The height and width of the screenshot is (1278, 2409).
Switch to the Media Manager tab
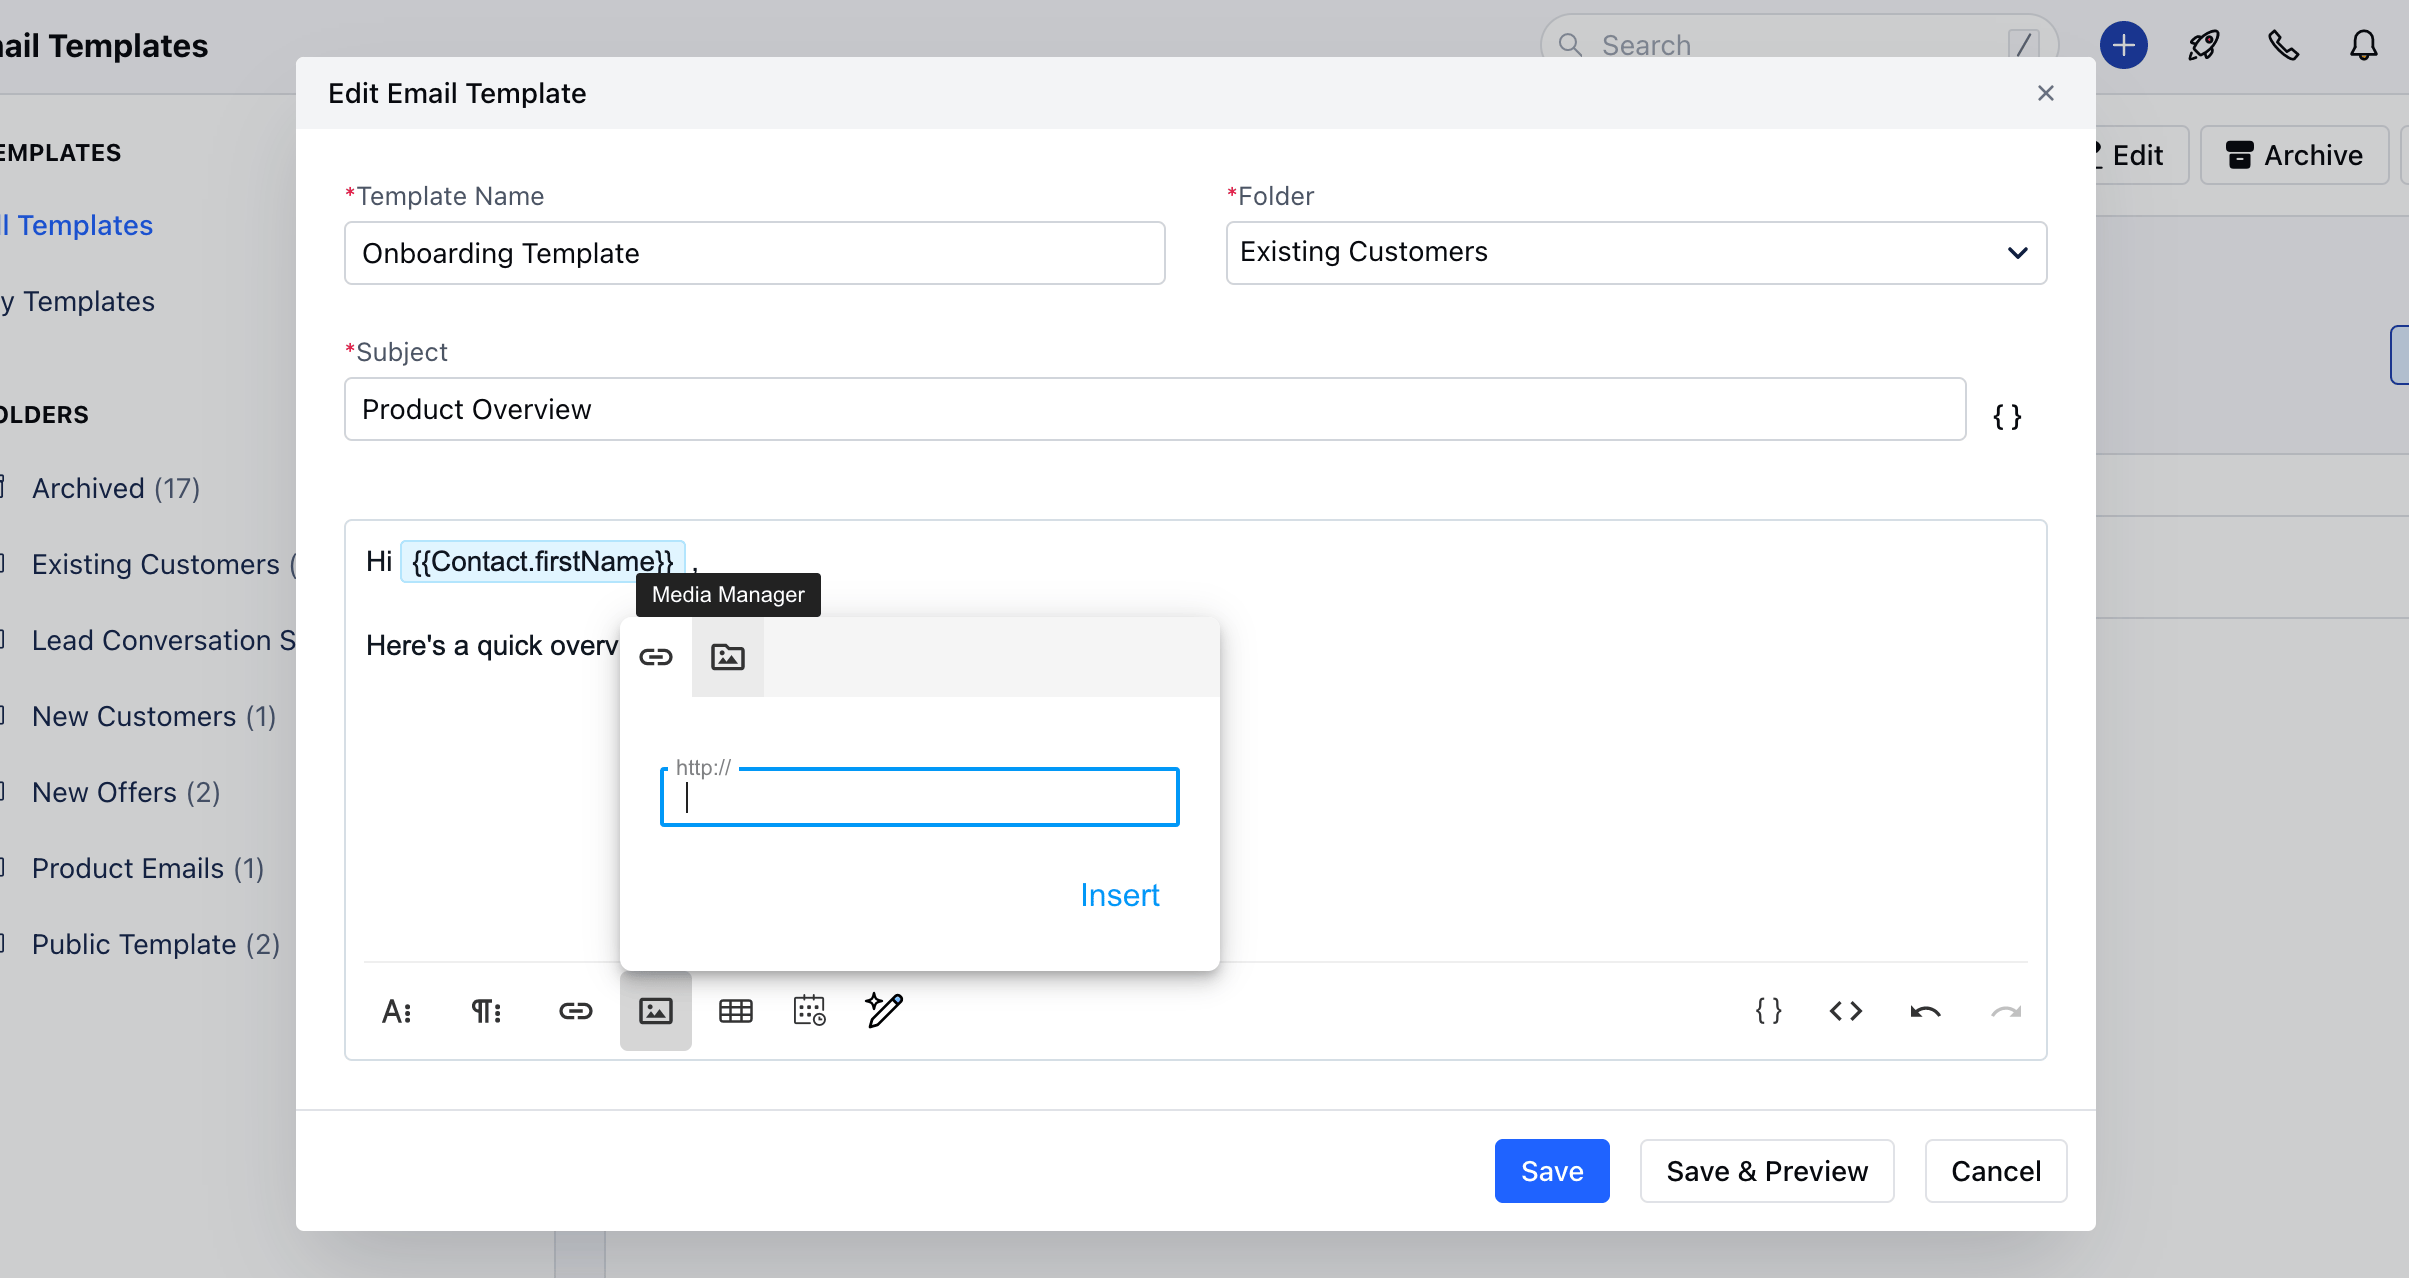point(728,657)
